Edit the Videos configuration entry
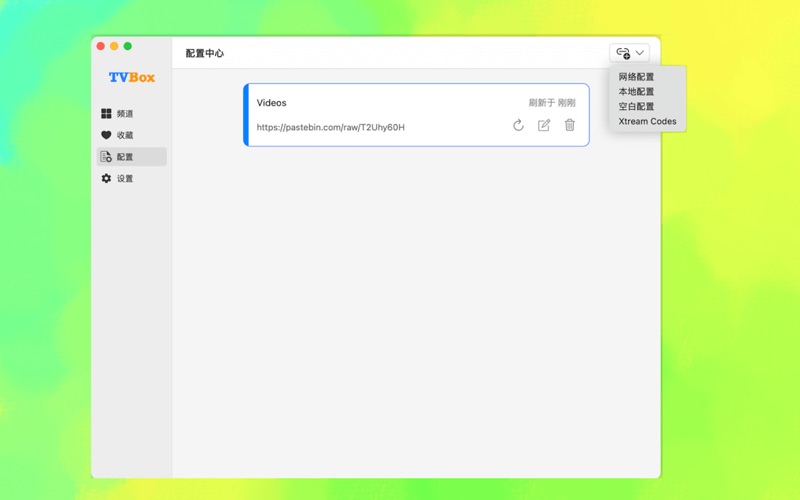This screenshot has height=500, width=800. (x=544, y=125)
